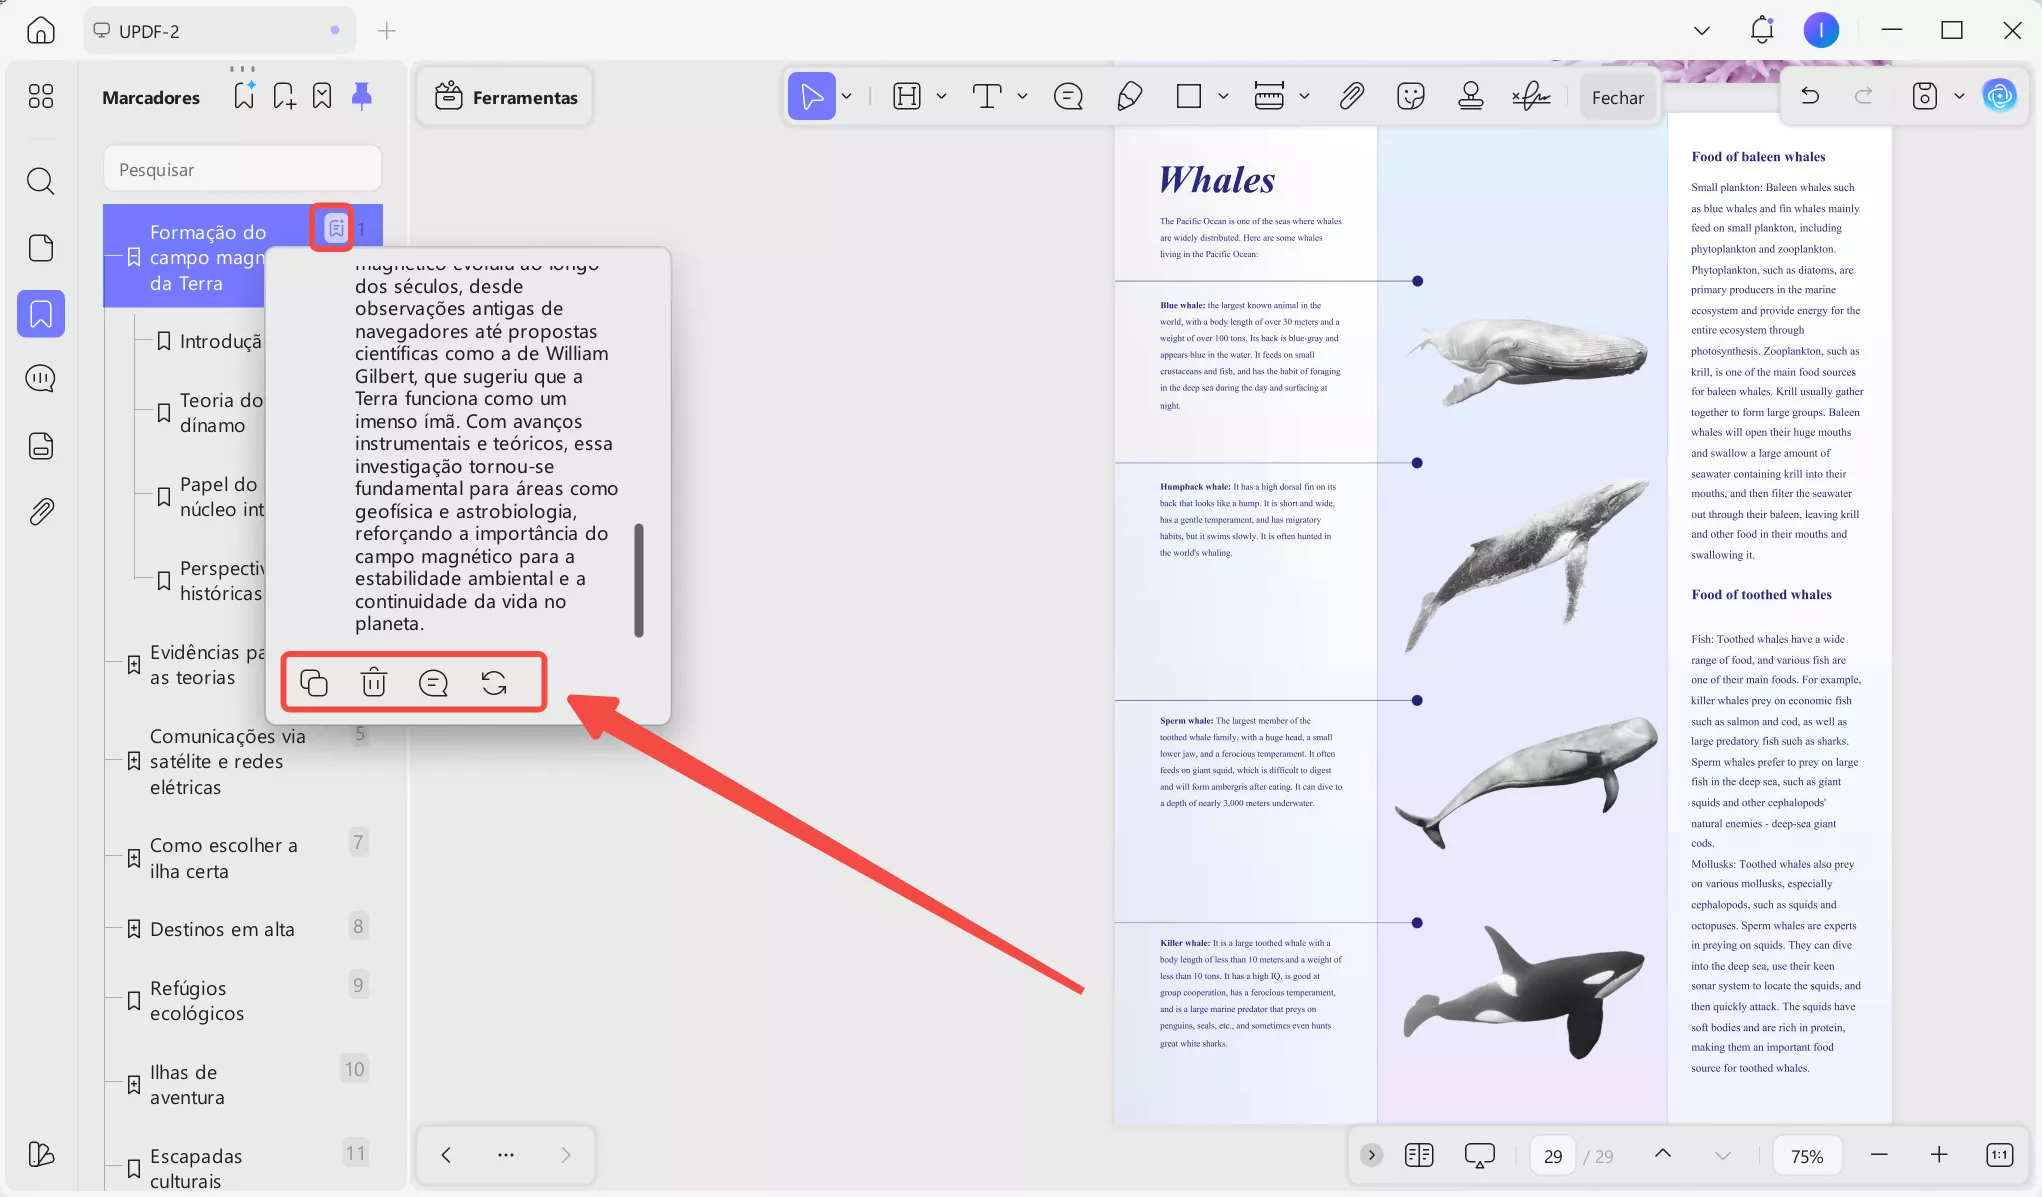Toggle the 1:1 actual size button
The height and width of the screenshot is (1197, 2042).
tap(1999, 1155)
